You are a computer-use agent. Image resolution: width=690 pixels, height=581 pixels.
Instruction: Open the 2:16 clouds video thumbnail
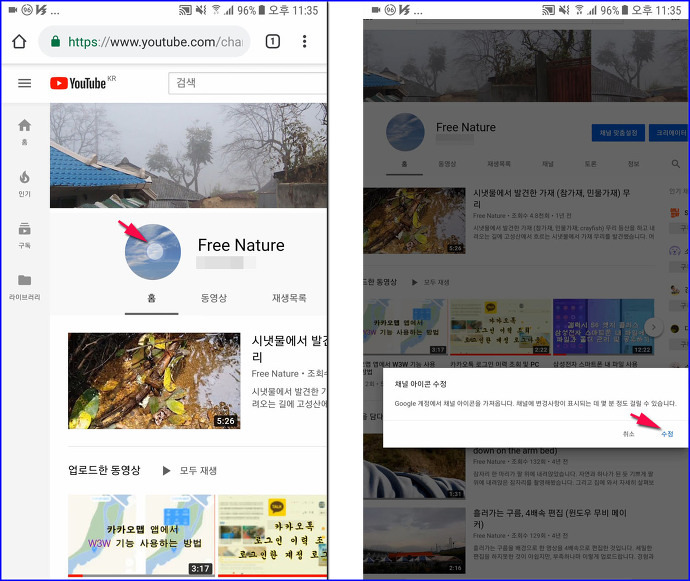414,541
